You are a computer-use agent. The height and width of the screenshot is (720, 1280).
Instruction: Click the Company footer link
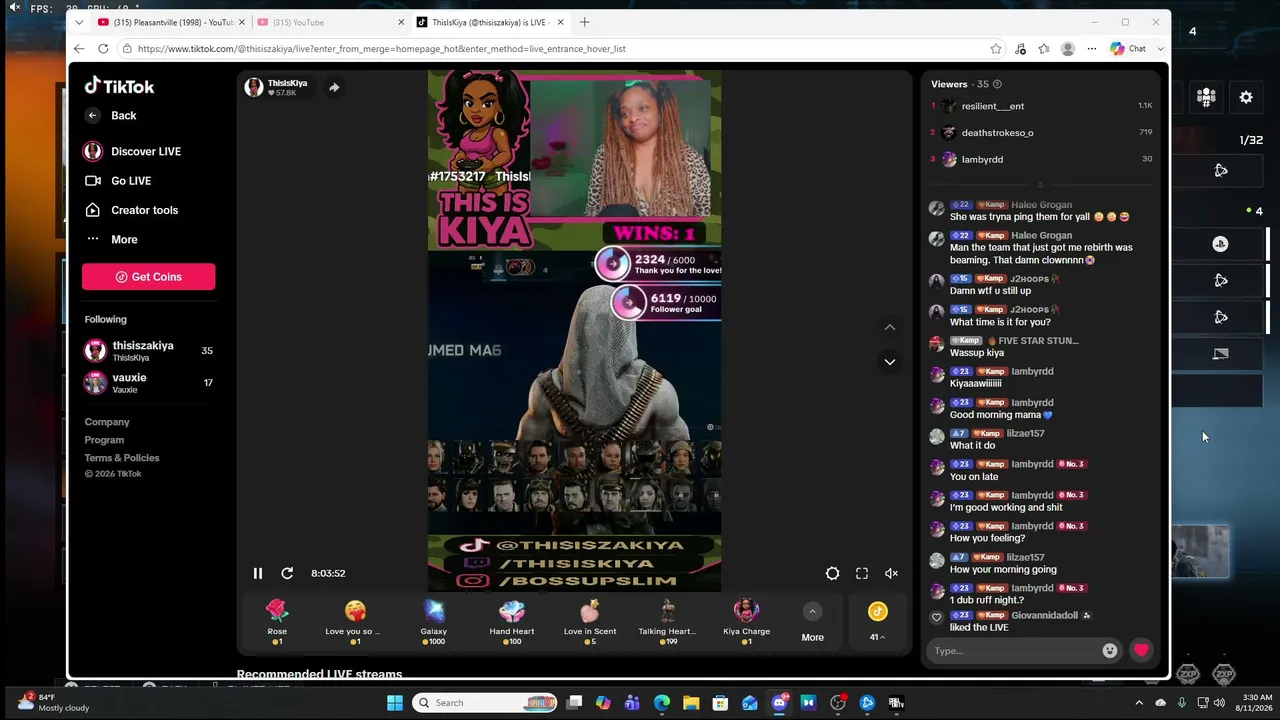coord(107,422)
